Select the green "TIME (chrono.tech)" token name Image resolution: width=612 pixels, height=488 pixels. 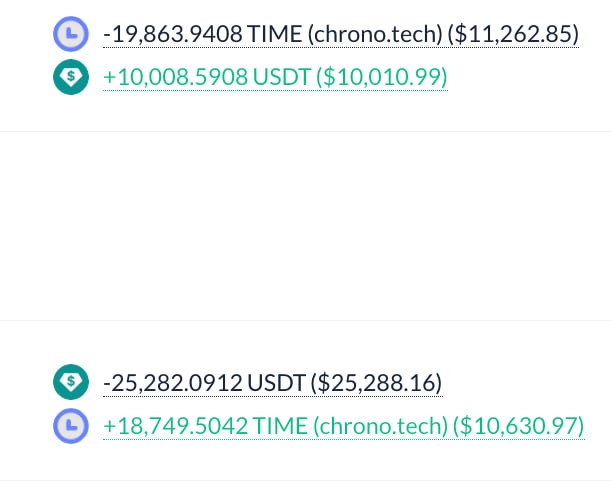[x=350, y=426]
